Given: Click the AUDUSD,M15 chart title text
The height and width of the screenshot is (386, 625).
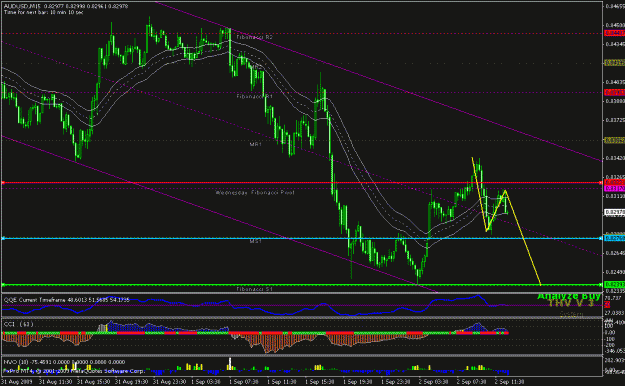Looking at the screenshot, I should click(x=66, y=6).
